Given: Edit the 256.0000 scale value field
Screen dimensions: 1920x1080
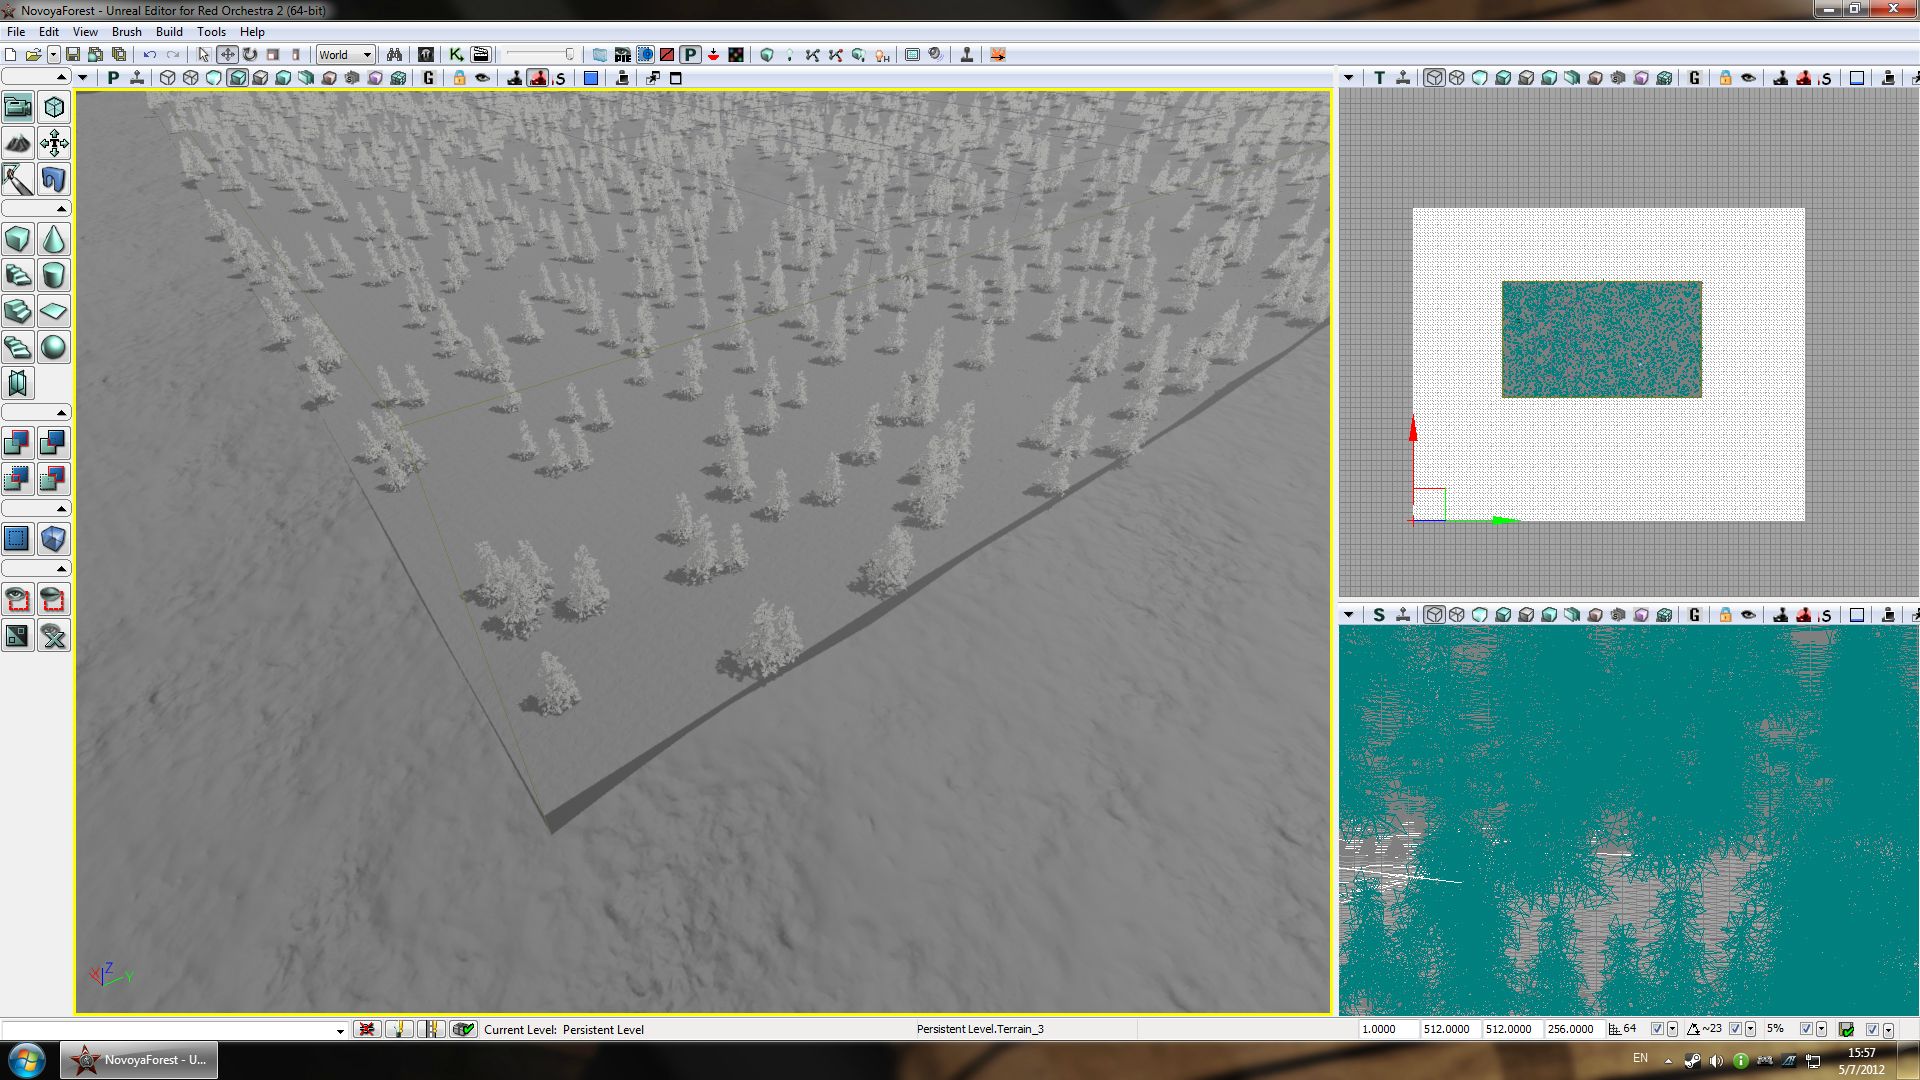Looking at the screenshot, I should coord(1571,1029).
